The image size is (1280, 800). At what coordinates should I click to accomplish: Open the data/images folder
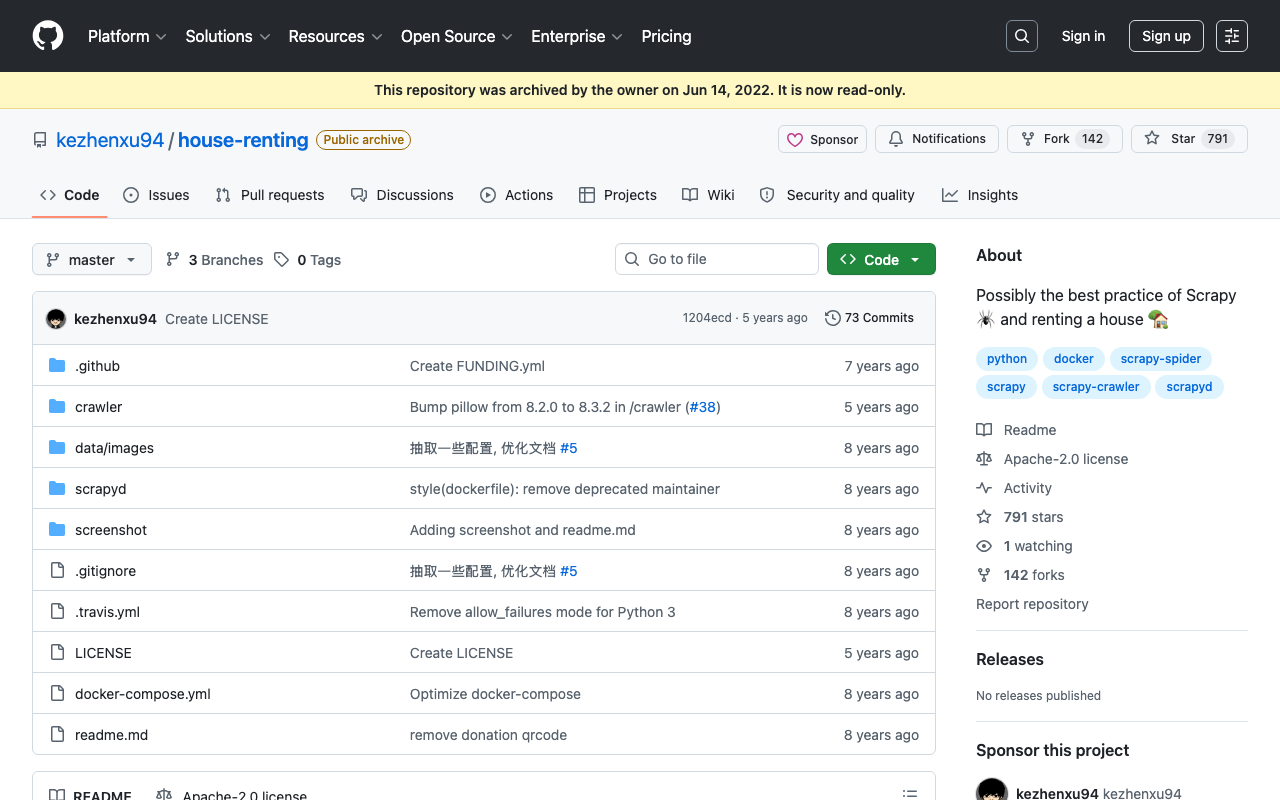pyautogui.click(x=114, y=448)
